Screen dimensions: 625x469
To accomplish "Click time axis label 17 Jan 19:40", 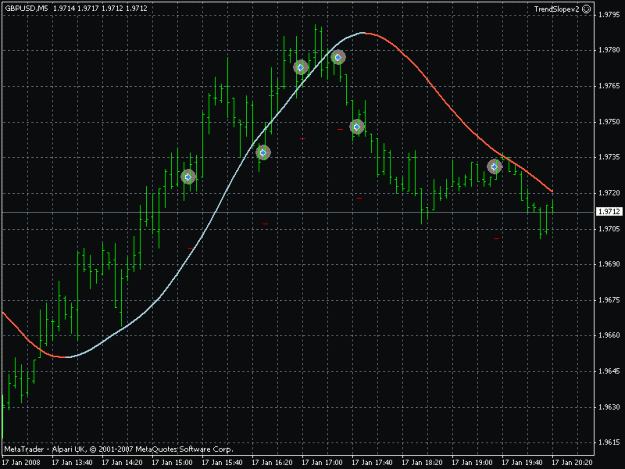I will [x=522, y=463].
